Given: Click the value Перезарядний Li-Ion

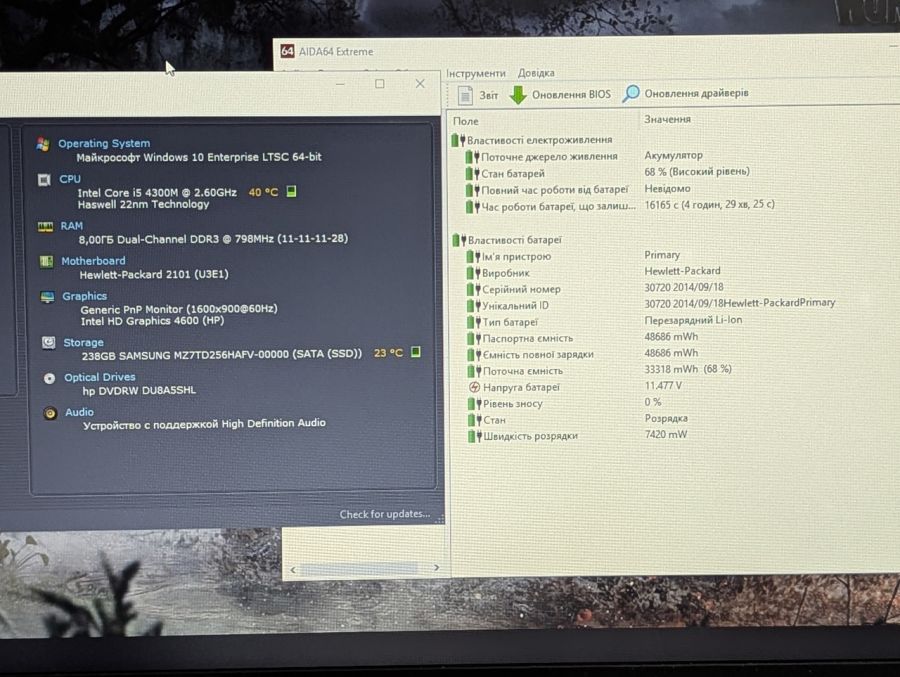Looking at the screenshot, I should 693,320.
